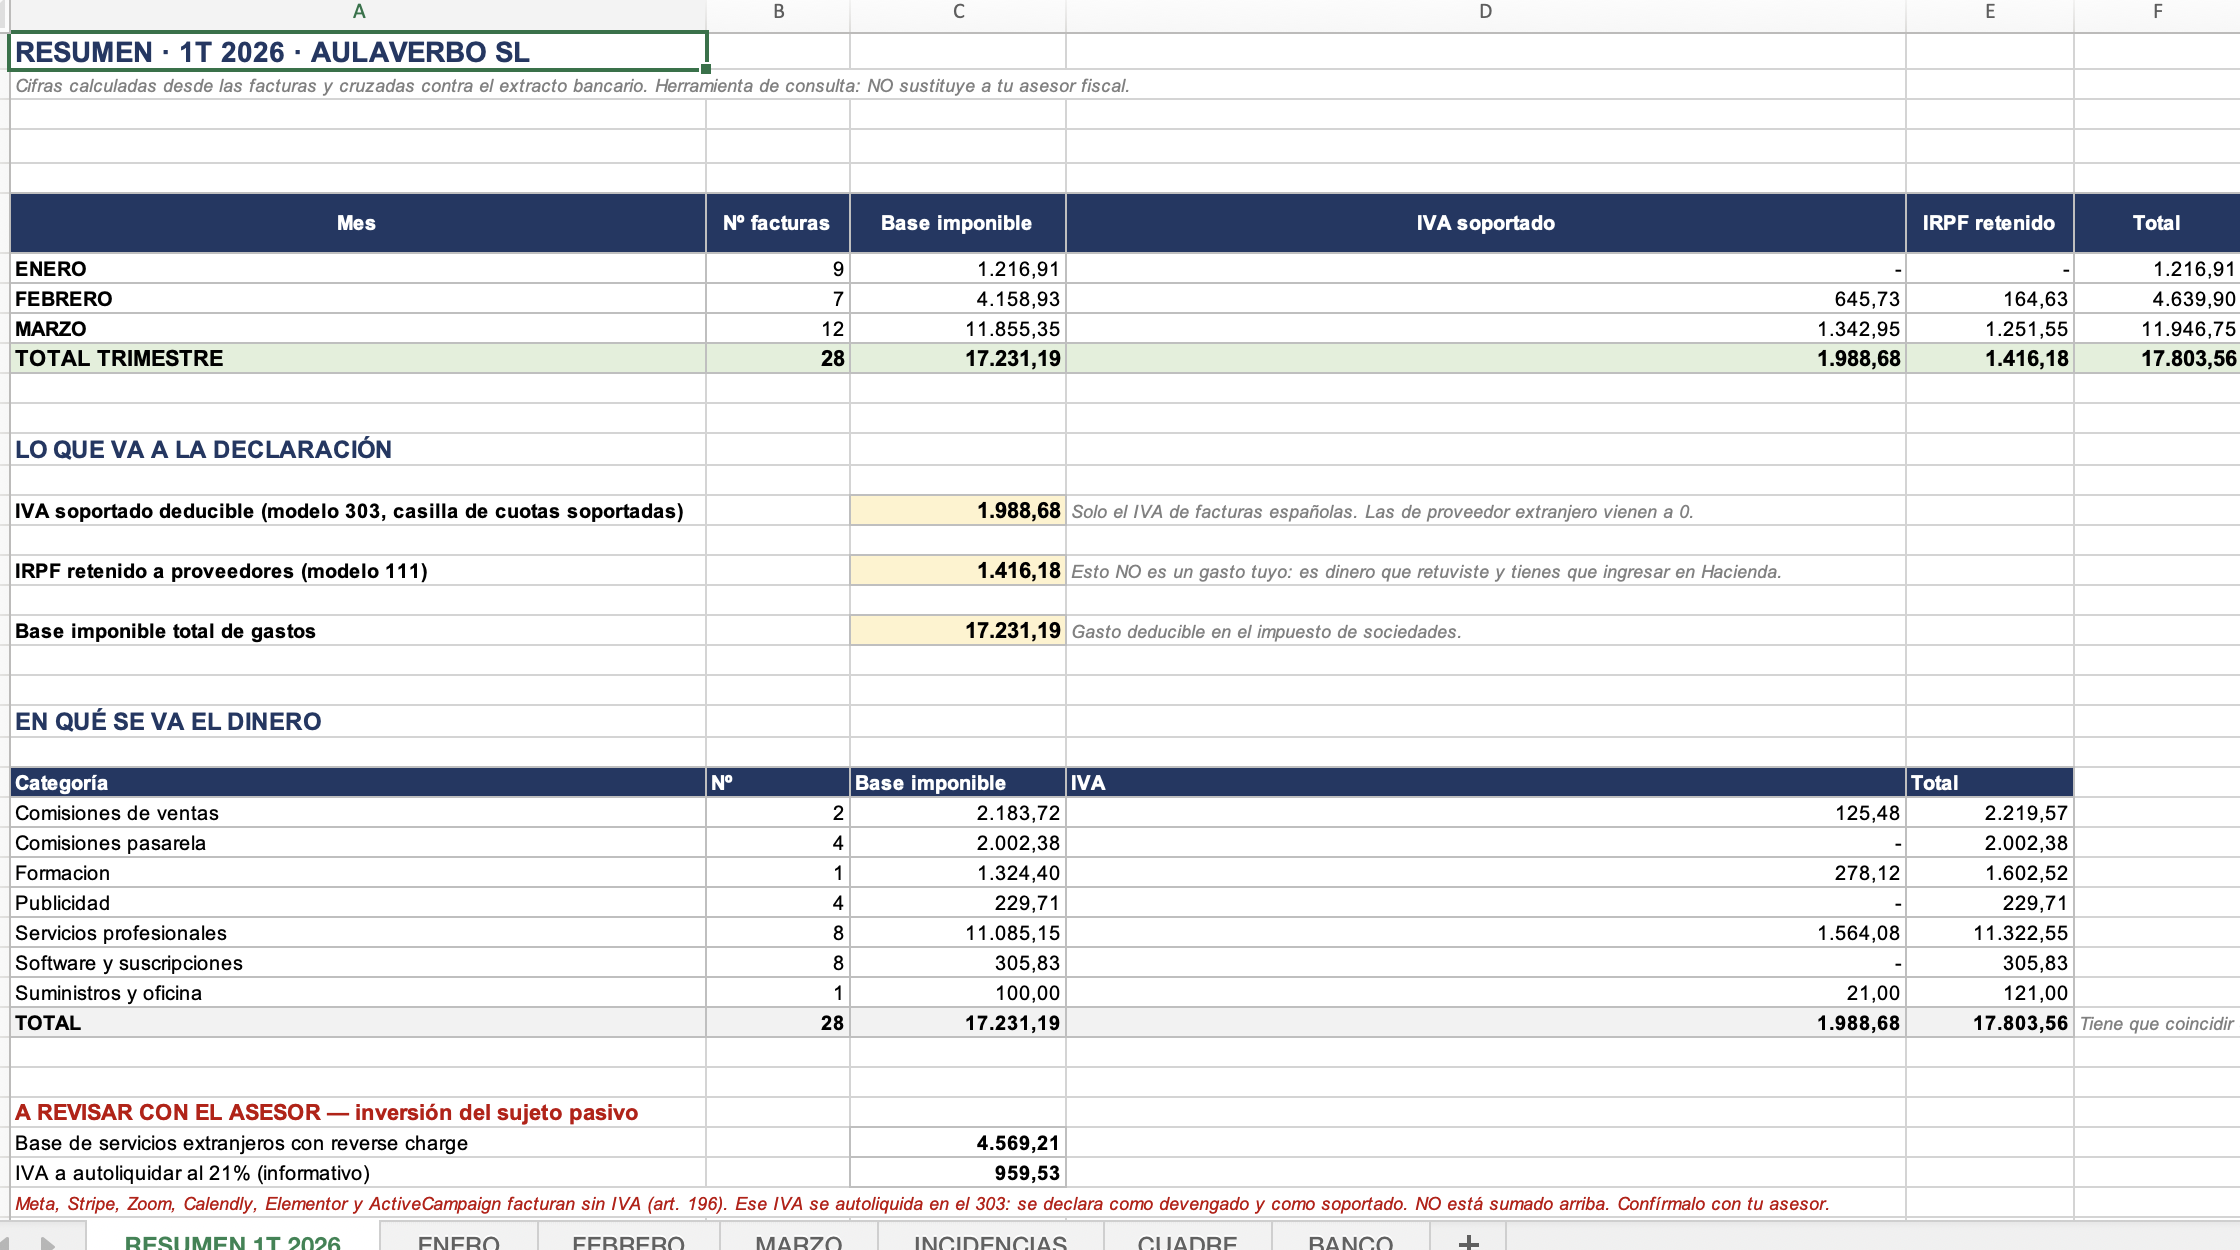Click the highlighted IVA deducible cell 1.988,68
Viewport: 2240px width, 1250px height.
[958, 511]
